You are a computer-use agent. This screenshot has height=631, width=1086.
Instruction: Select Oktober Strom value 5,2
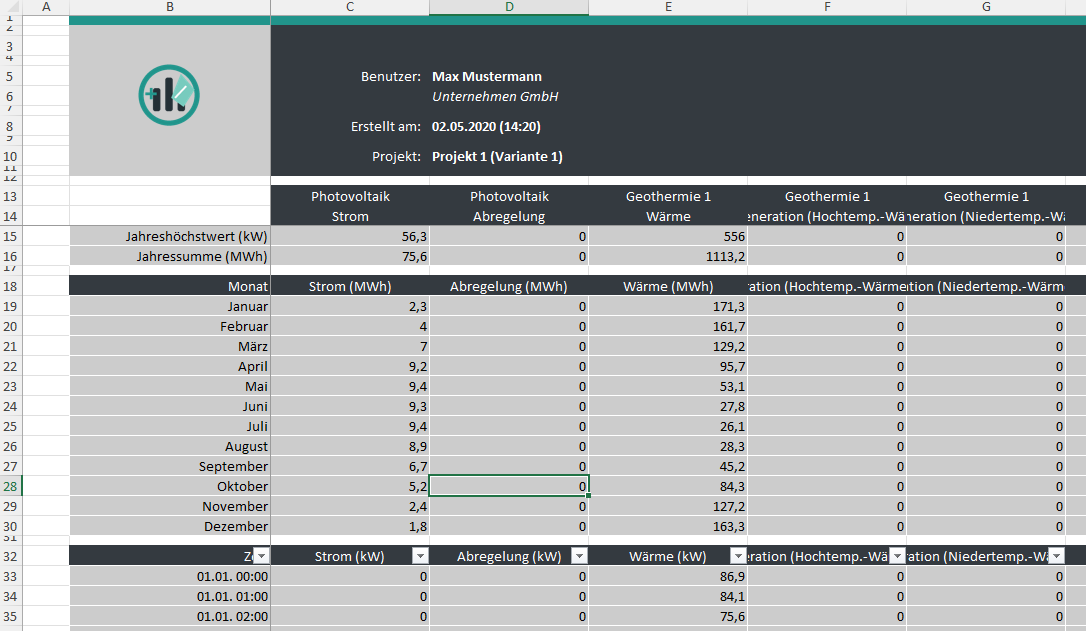click(x=350, y=486)
